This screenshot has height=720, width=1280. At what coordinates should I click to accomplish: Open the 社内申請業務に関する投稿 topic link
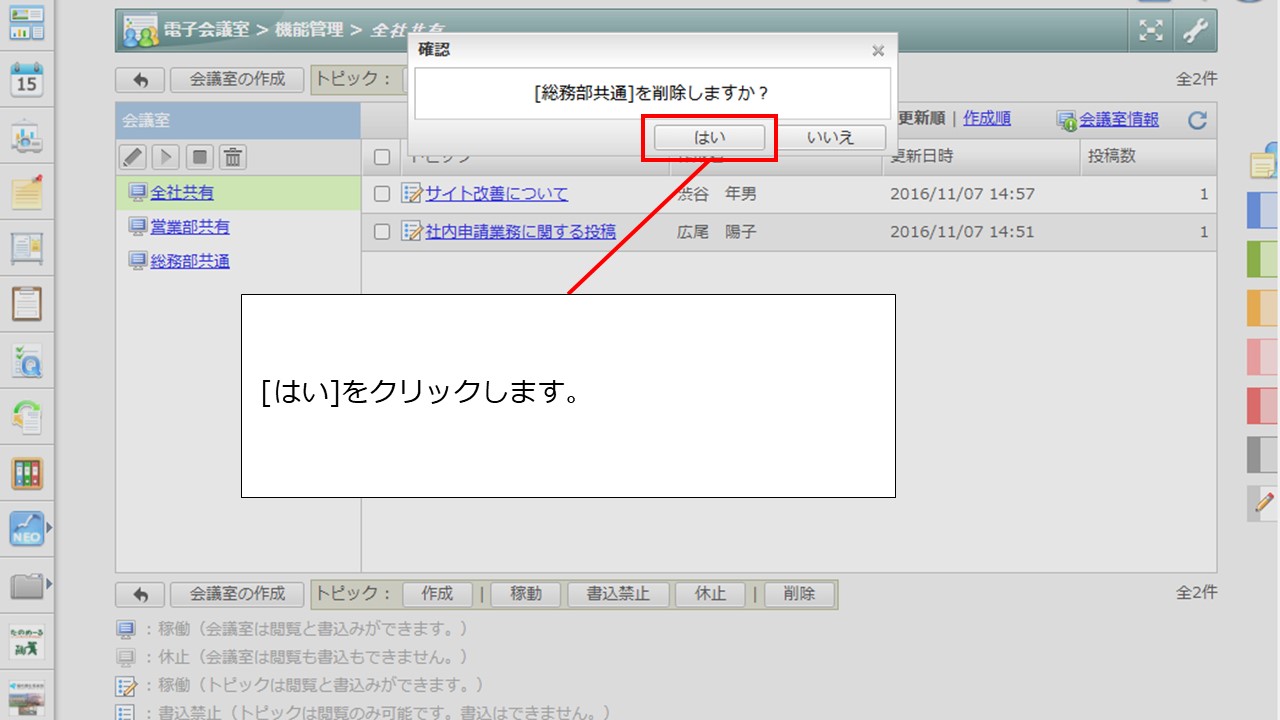coord(521,232)
